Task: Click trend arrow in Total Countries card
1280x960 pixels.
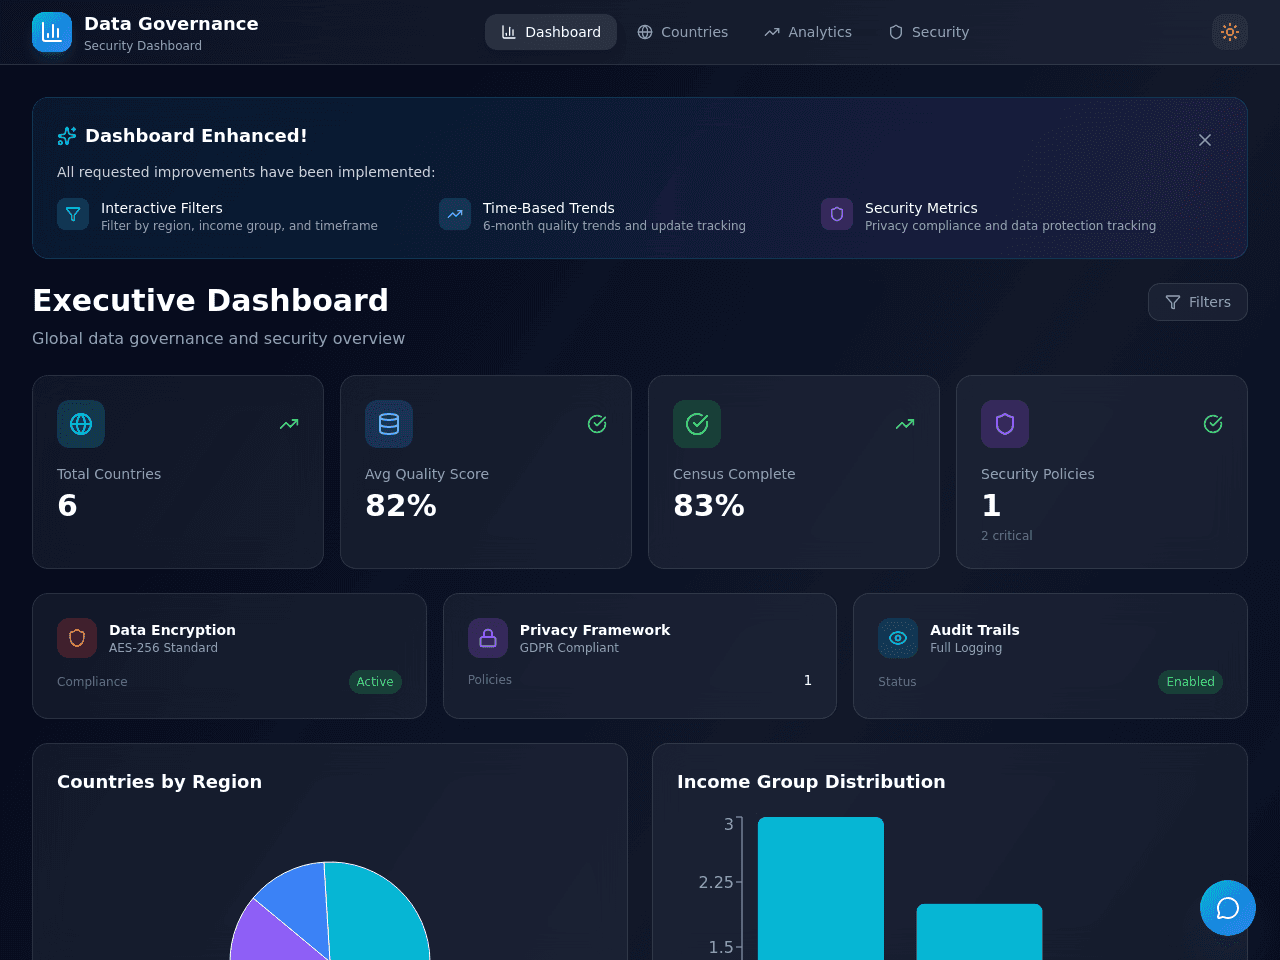Action: (289, 424)
